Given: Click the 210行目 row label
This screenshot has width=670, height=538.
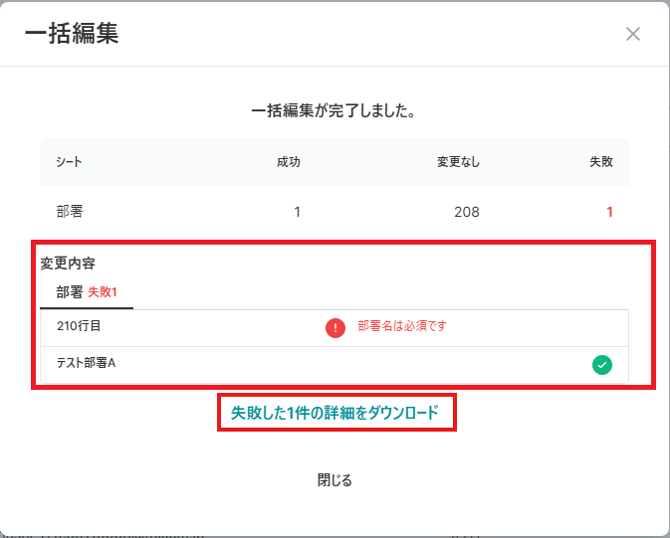Looking at the screenshot, I should 79,326.
